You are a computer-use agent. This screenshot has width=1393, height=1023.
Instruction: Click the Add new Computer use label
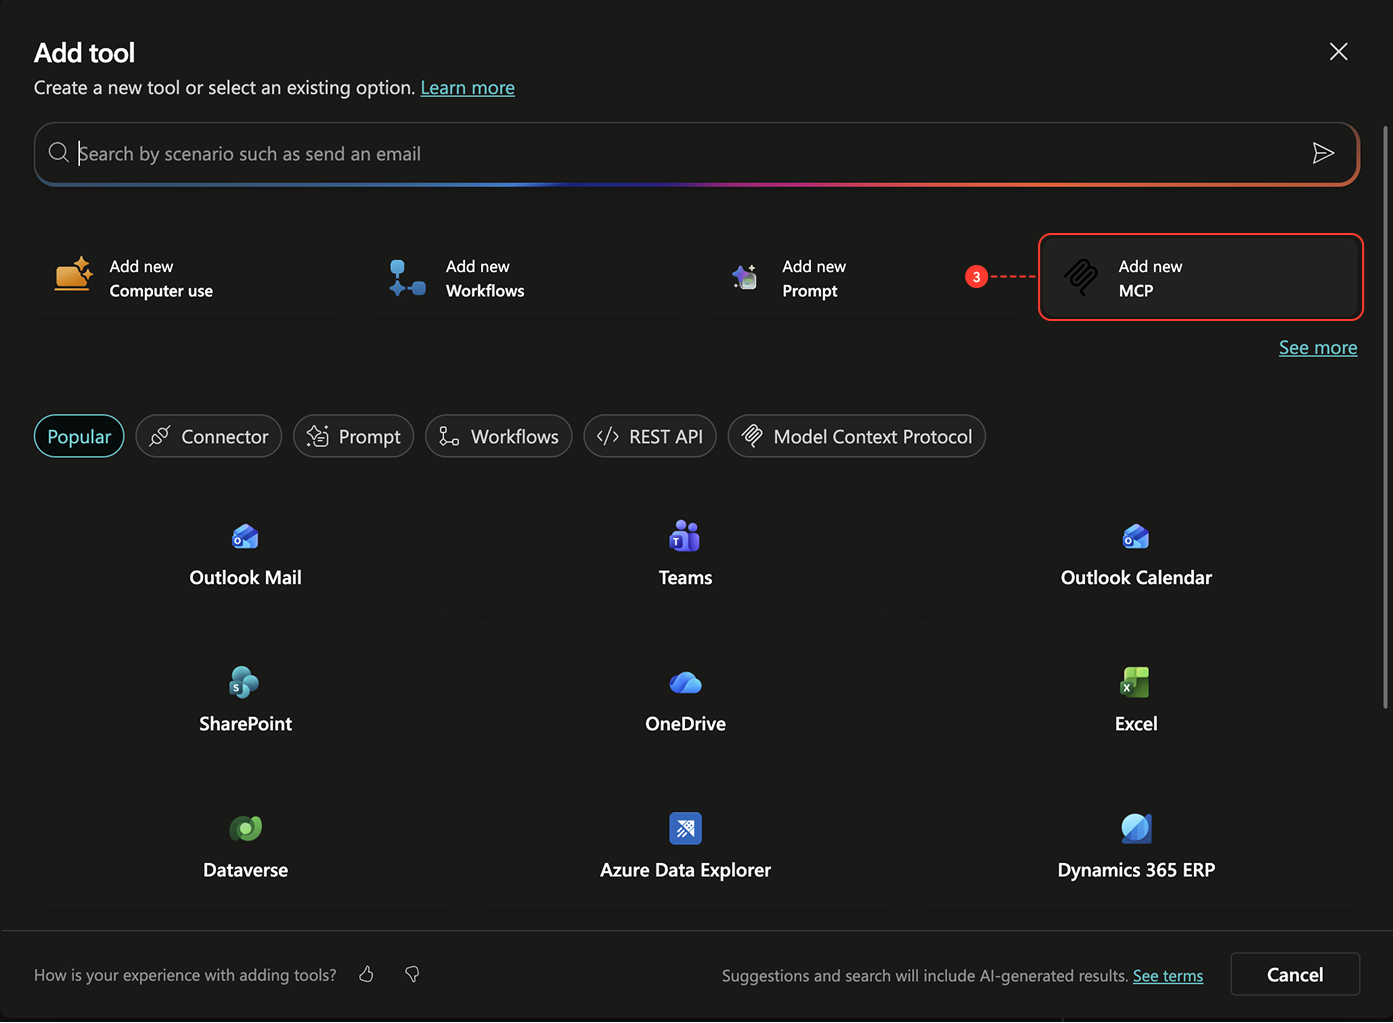point(161,279)
